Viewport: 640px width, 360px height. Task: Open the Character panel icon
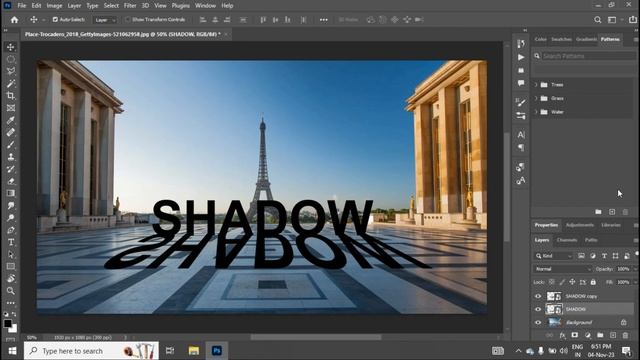521,135
